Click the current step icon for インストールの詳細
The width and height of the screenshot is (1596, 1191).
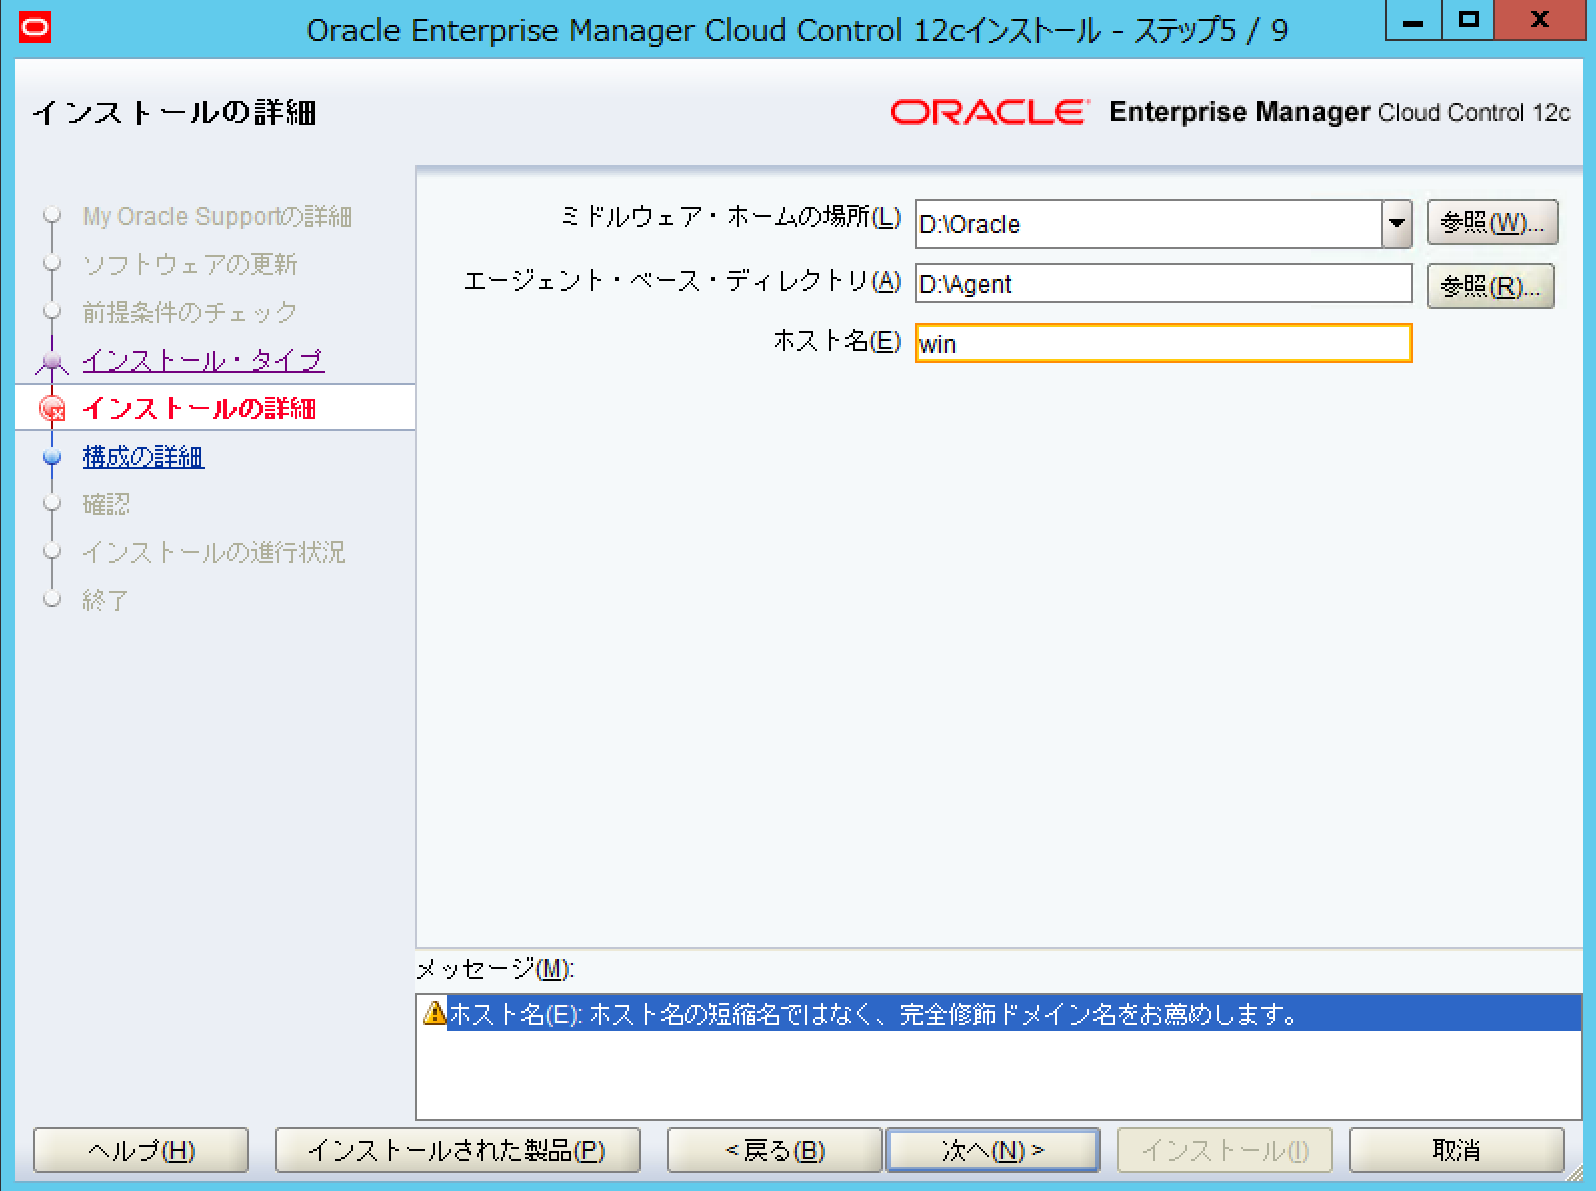pos(52,408)
